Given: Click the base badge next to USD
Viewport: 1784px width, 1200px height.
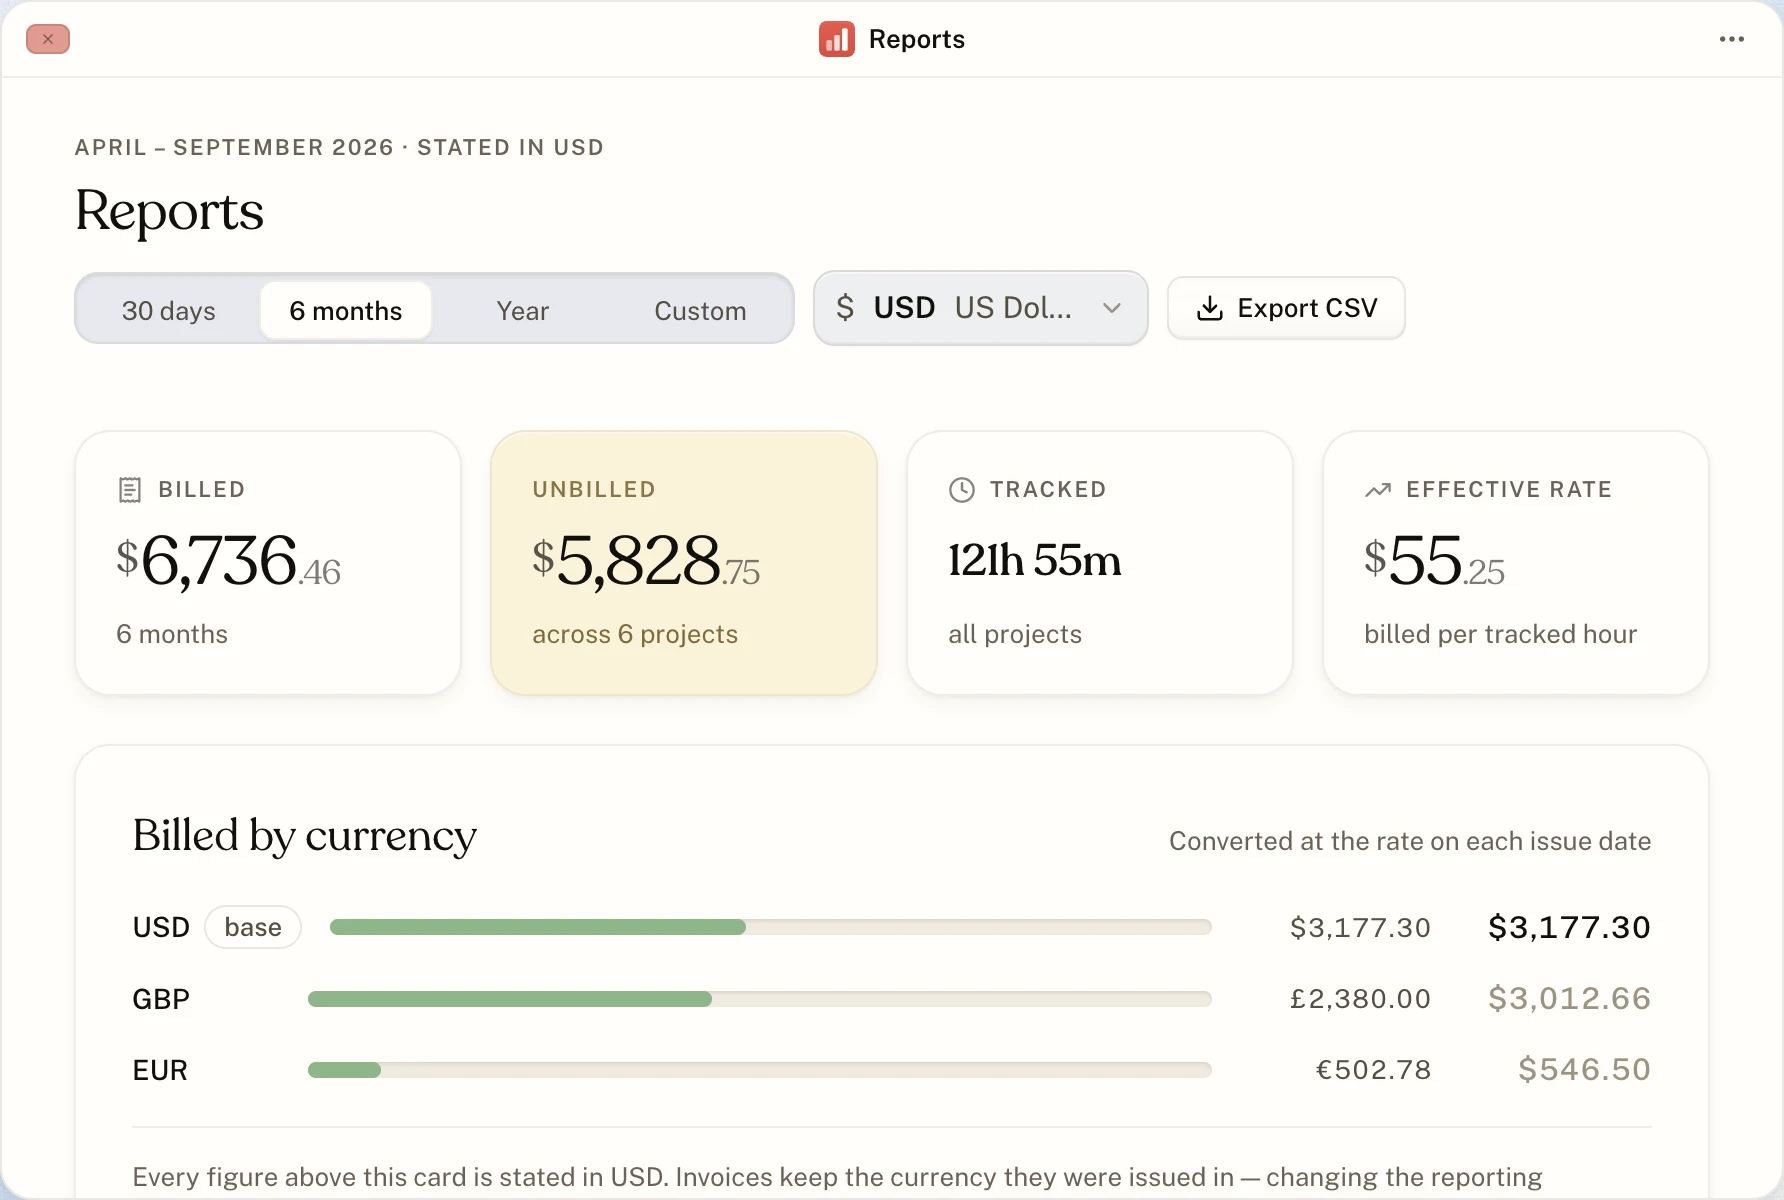Looking at the screenshot, I should (x=253, y=927).
